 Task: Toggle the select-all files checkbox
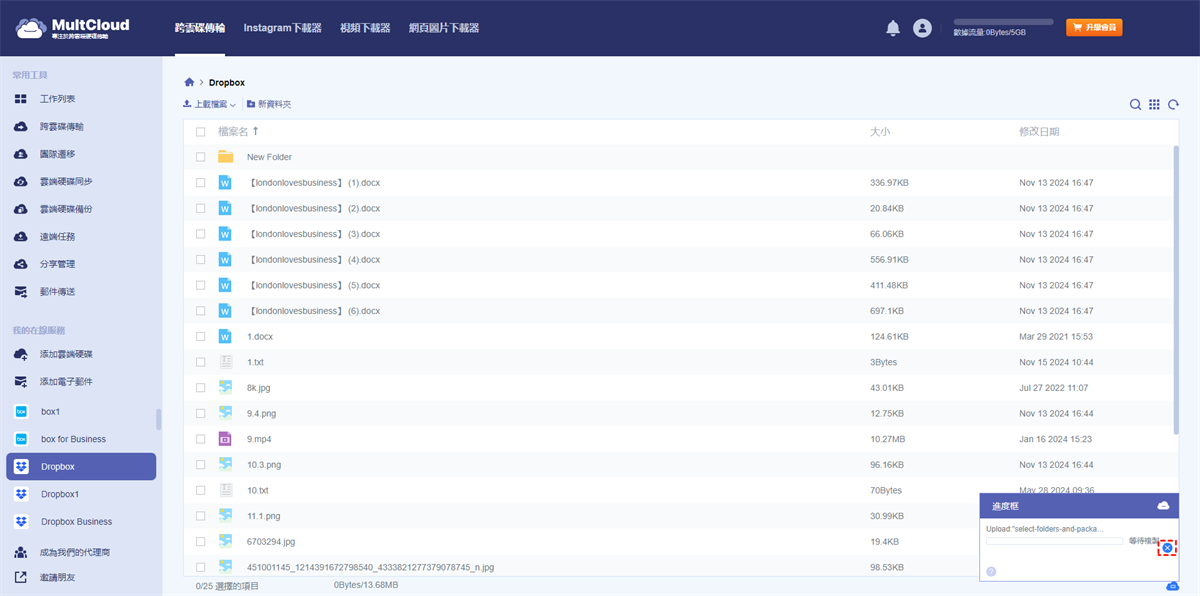pos(201,132)
